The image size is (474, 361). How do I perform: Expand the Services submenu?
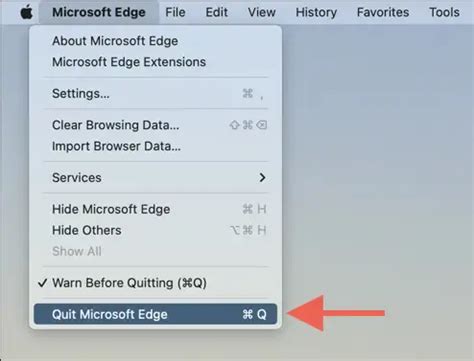(155, 178)
